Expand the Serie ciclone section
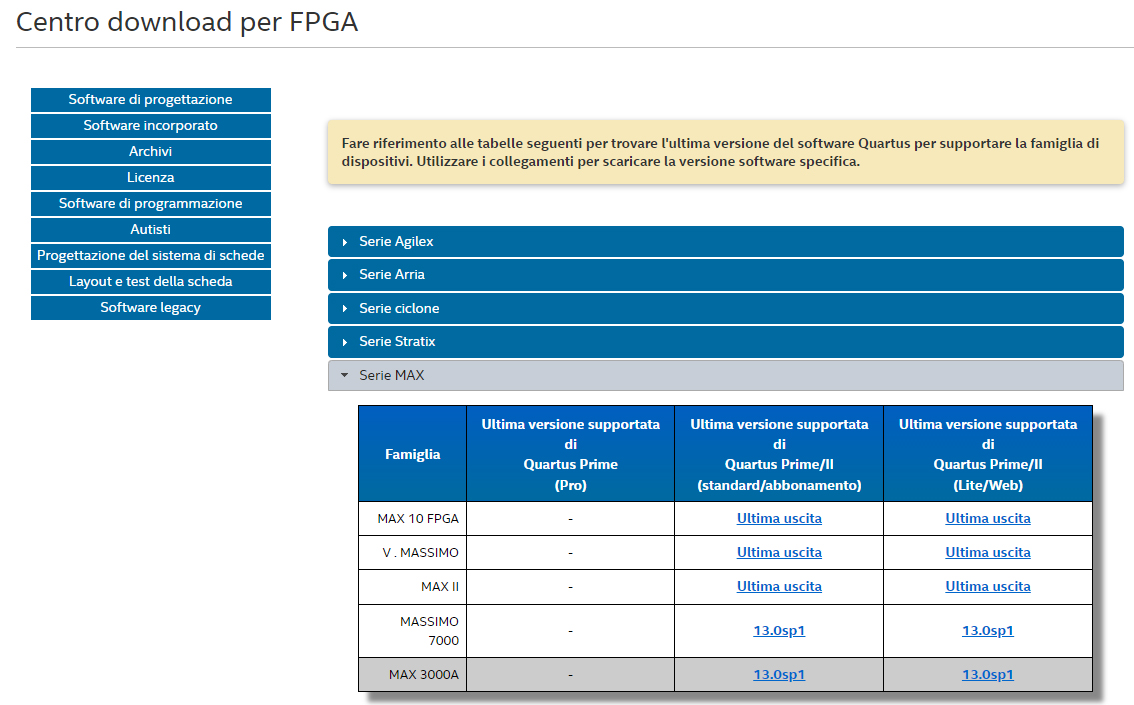 click(399, 309)
